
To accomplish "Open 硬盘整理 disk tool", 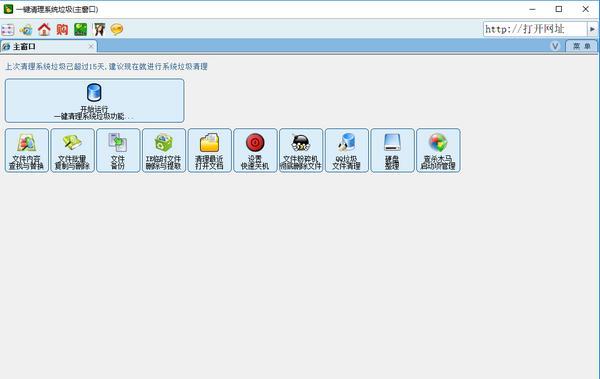I will click(393, 150).
